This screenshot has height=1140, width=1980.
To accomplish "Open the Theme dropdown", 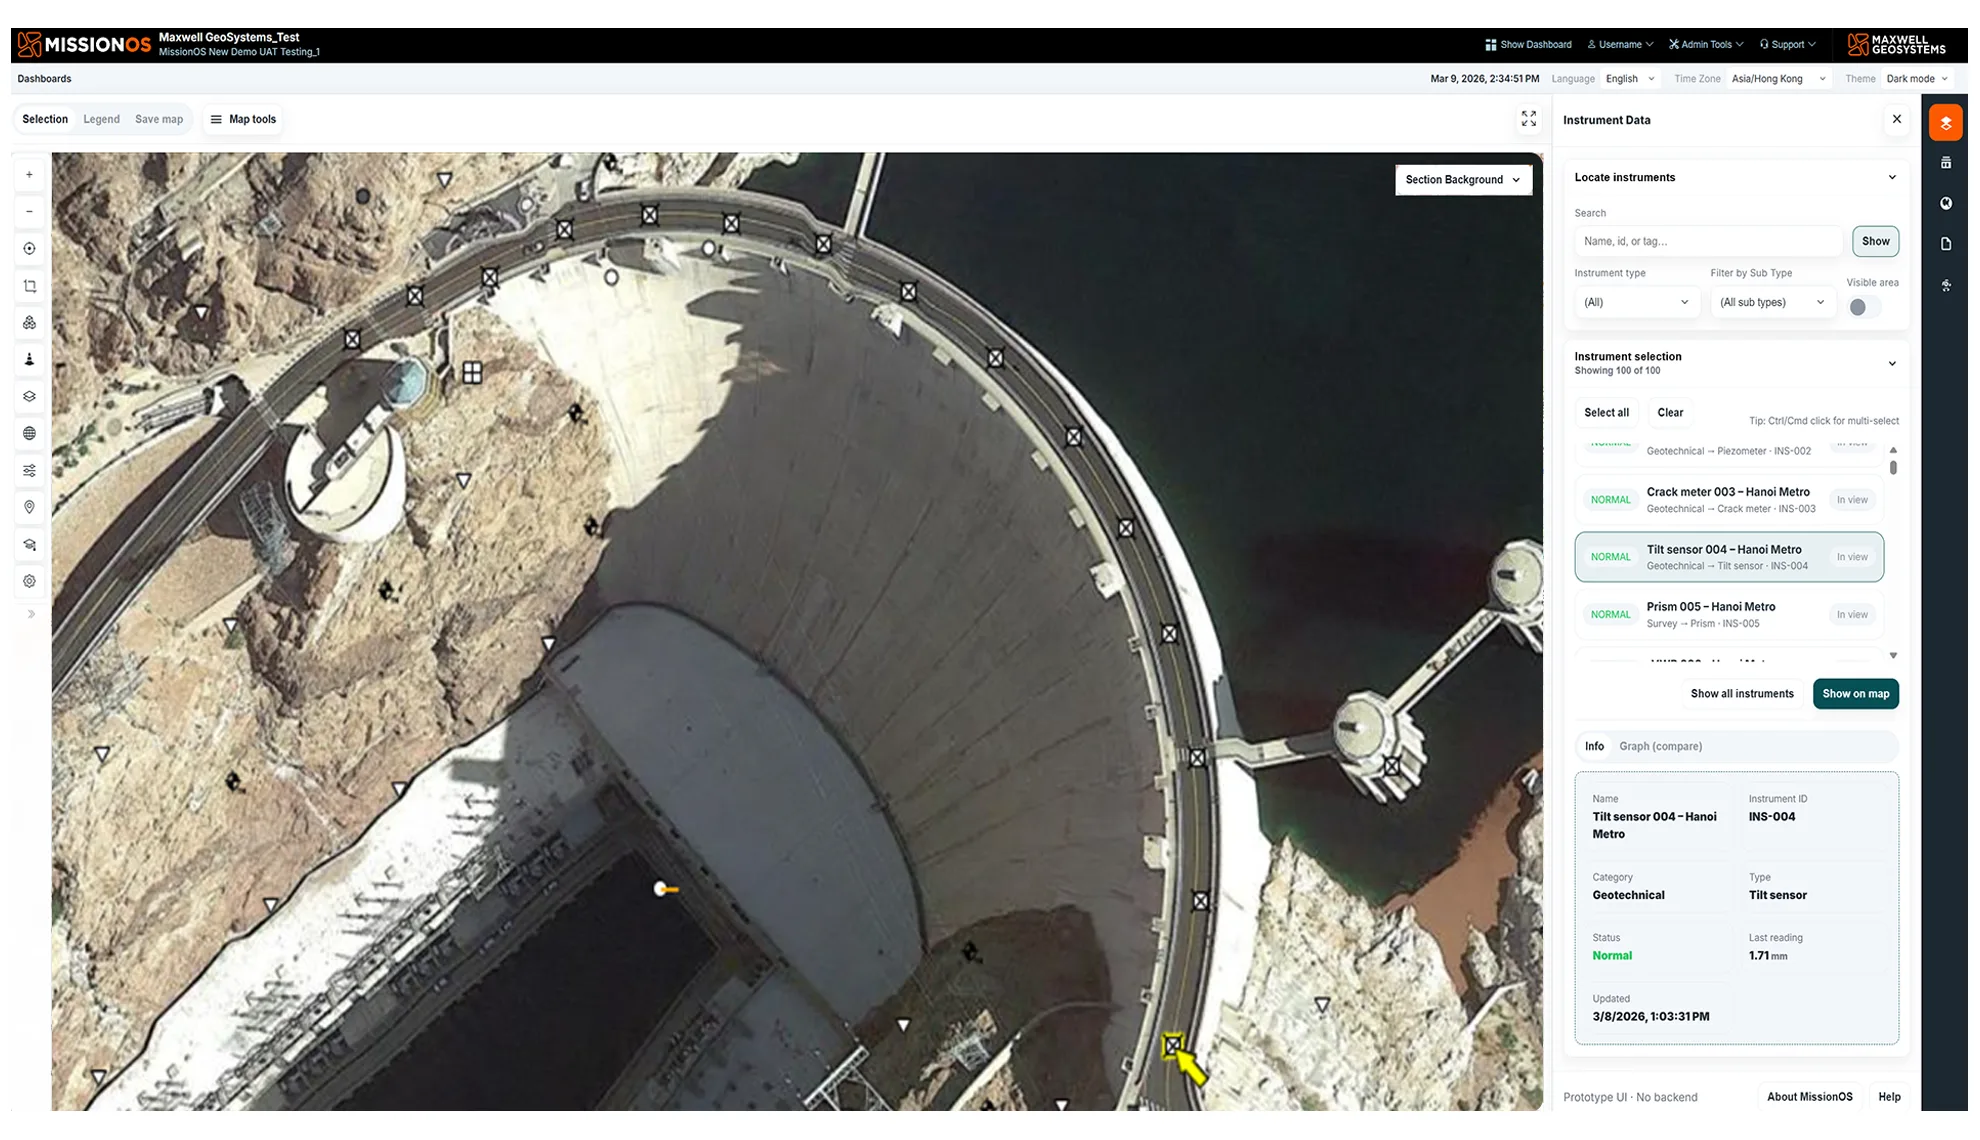I will (1917, 79).
